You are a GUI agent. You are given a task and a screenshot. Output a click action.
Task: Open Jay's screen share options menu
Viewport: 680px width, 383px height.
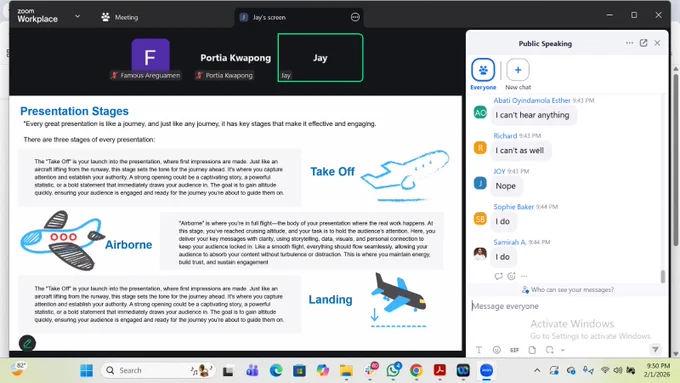click(355, 17)
